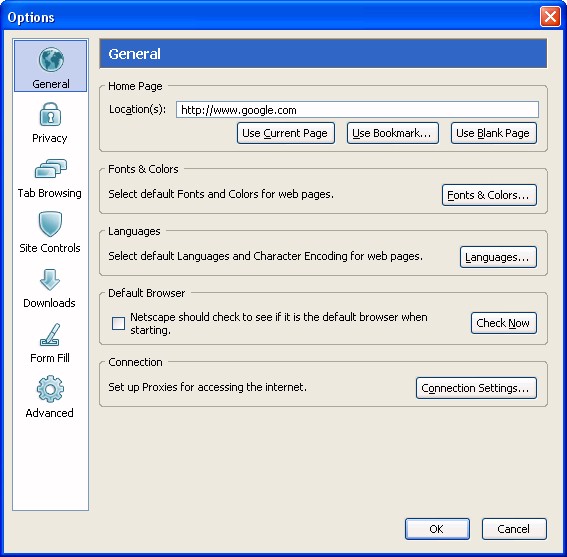Click the Check Now button

[x=504, y=323]
